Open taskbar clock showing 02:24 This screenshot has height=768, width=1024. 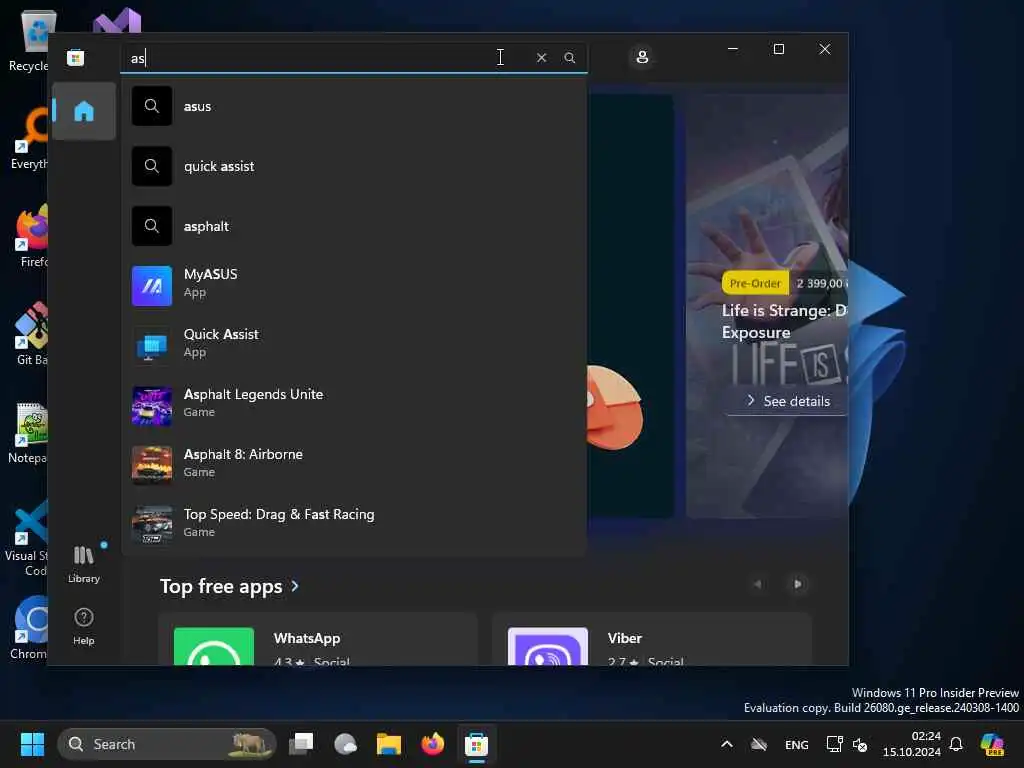pyautogui.click(x=912, y=744)
